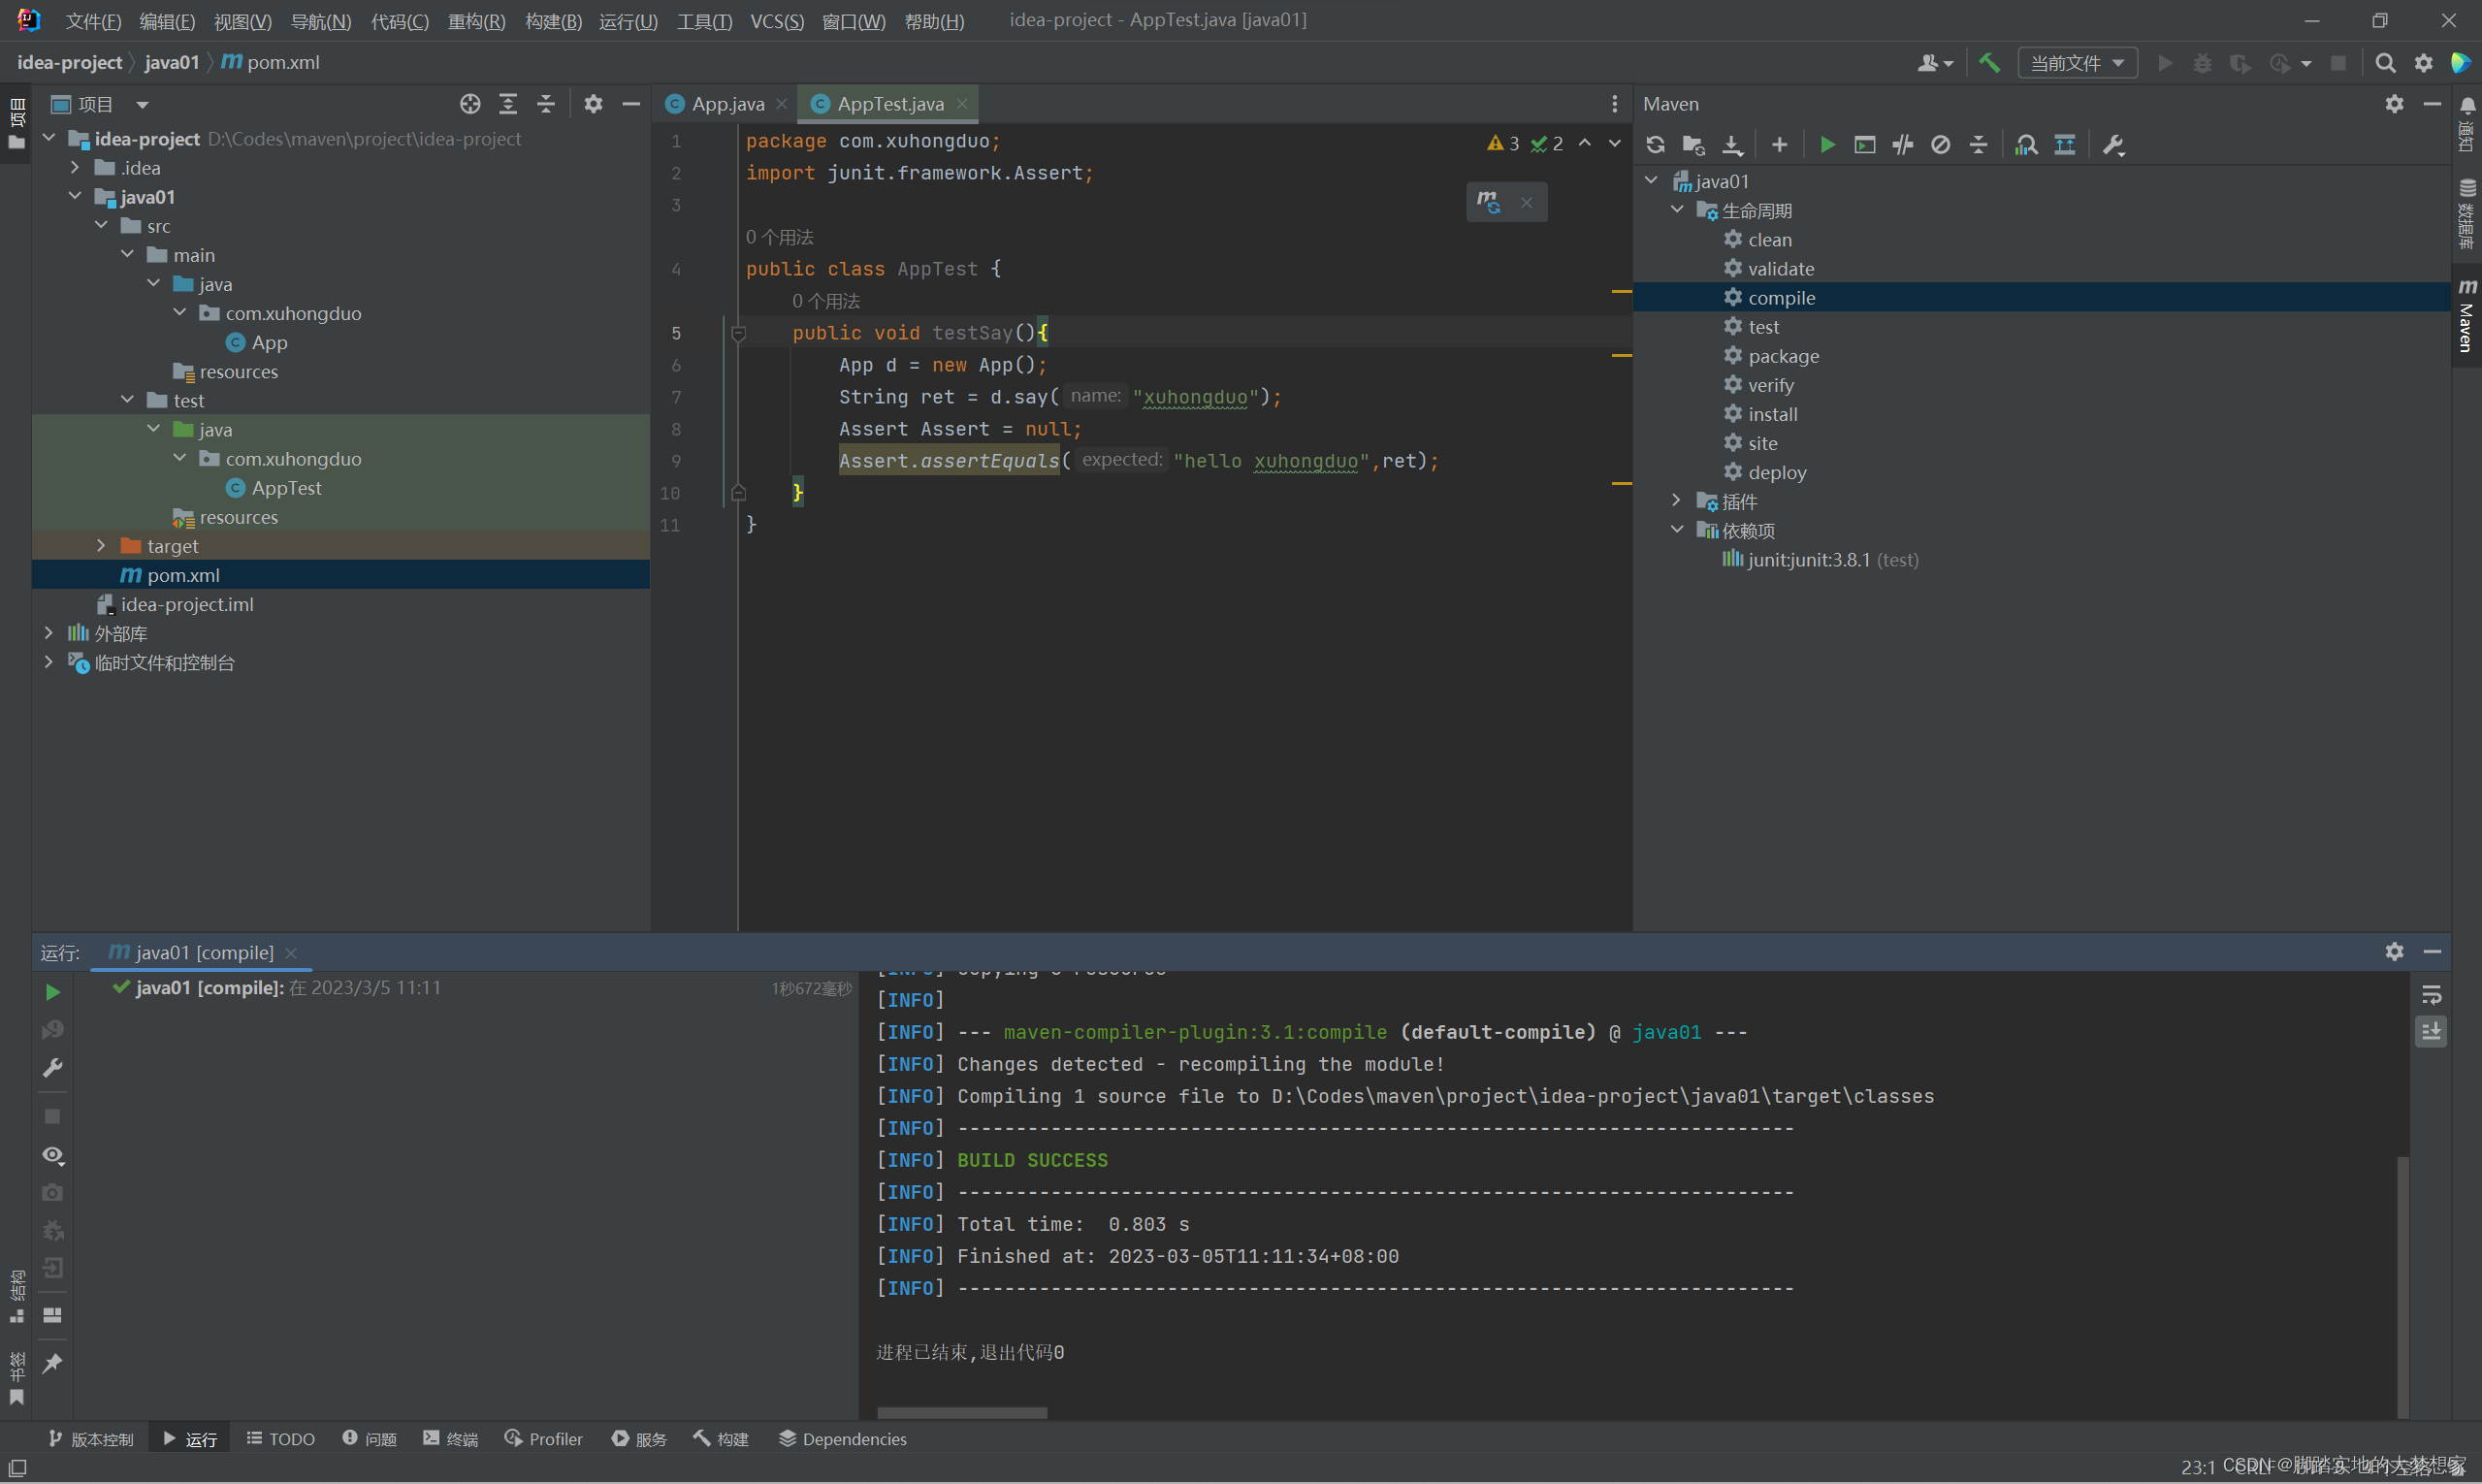2482x1484 pixels.
Task: Toggle Maven offline mode icon
Action: coord(1903,145)
